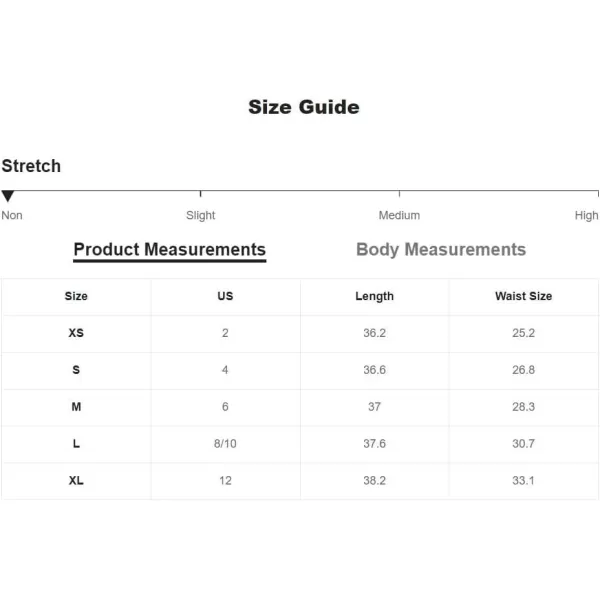The height and width of the screenshot is (600, 600).
Task: Select the Product Measurements tab
Action: [x=170, y=251]
